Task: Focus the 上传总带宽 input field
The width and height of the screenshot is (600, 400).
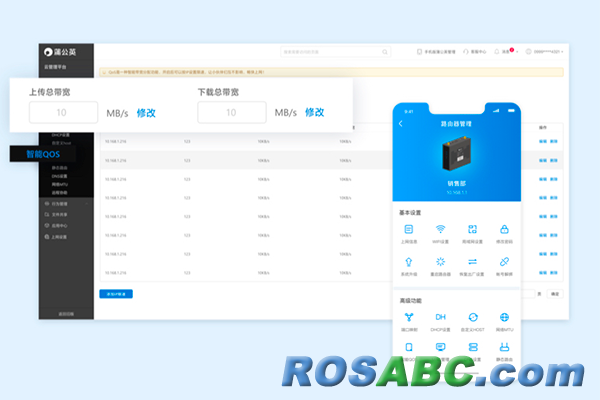Action: (64, 113)
